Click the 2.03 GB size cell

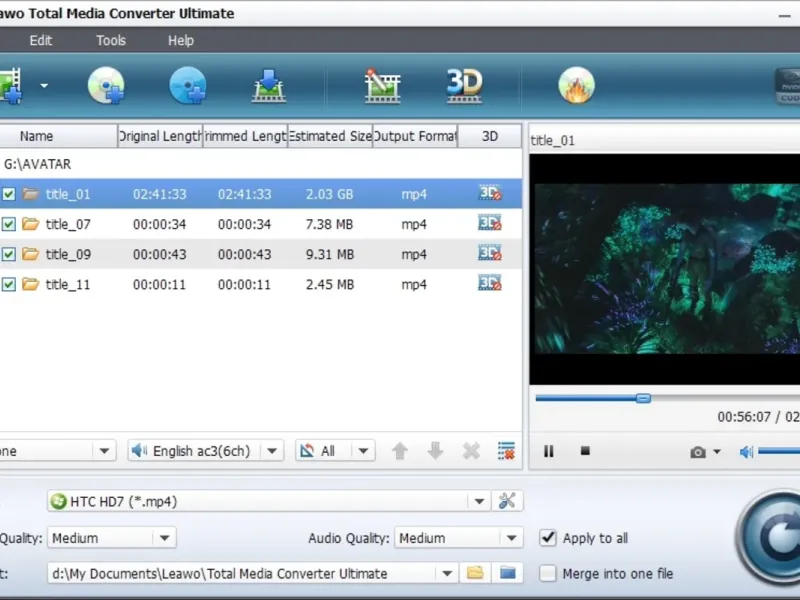330,194
